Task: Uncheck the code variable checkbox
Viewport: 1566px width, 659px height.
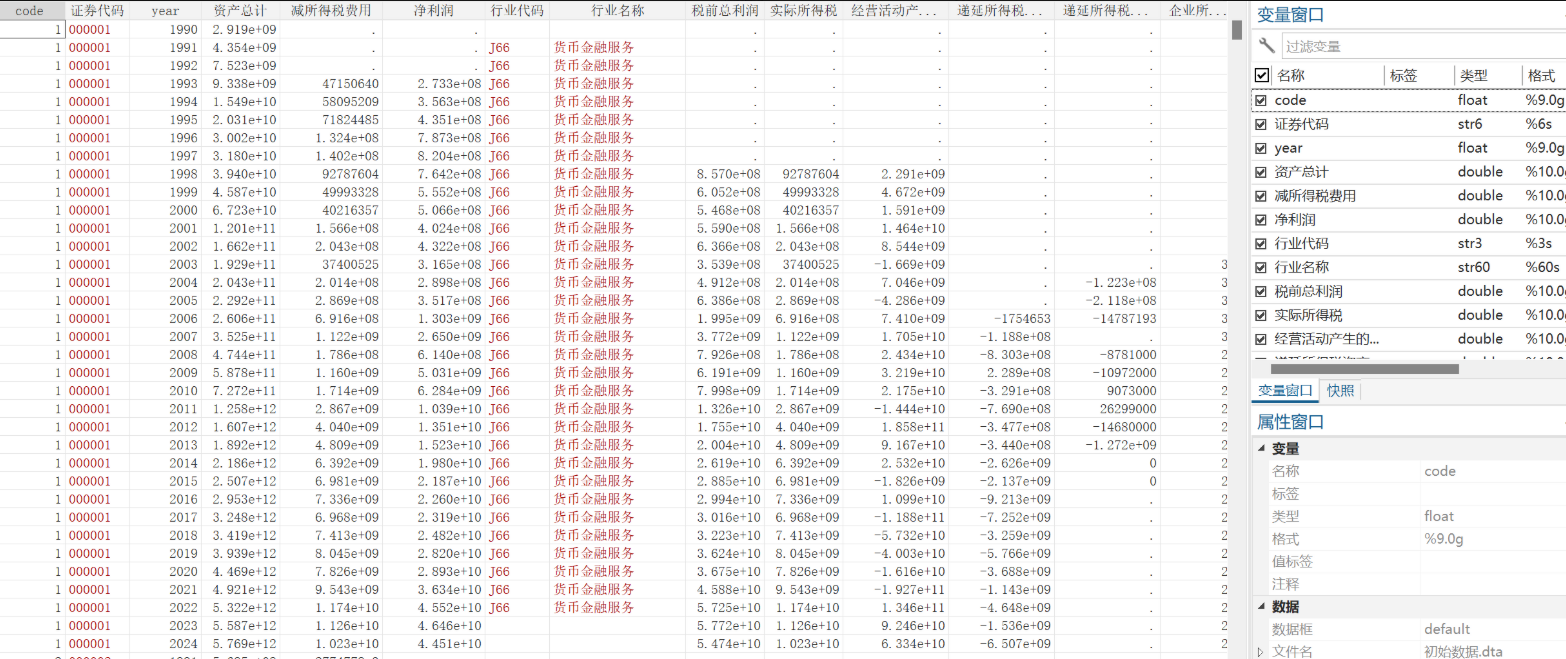Action: tap(1261, 100)
